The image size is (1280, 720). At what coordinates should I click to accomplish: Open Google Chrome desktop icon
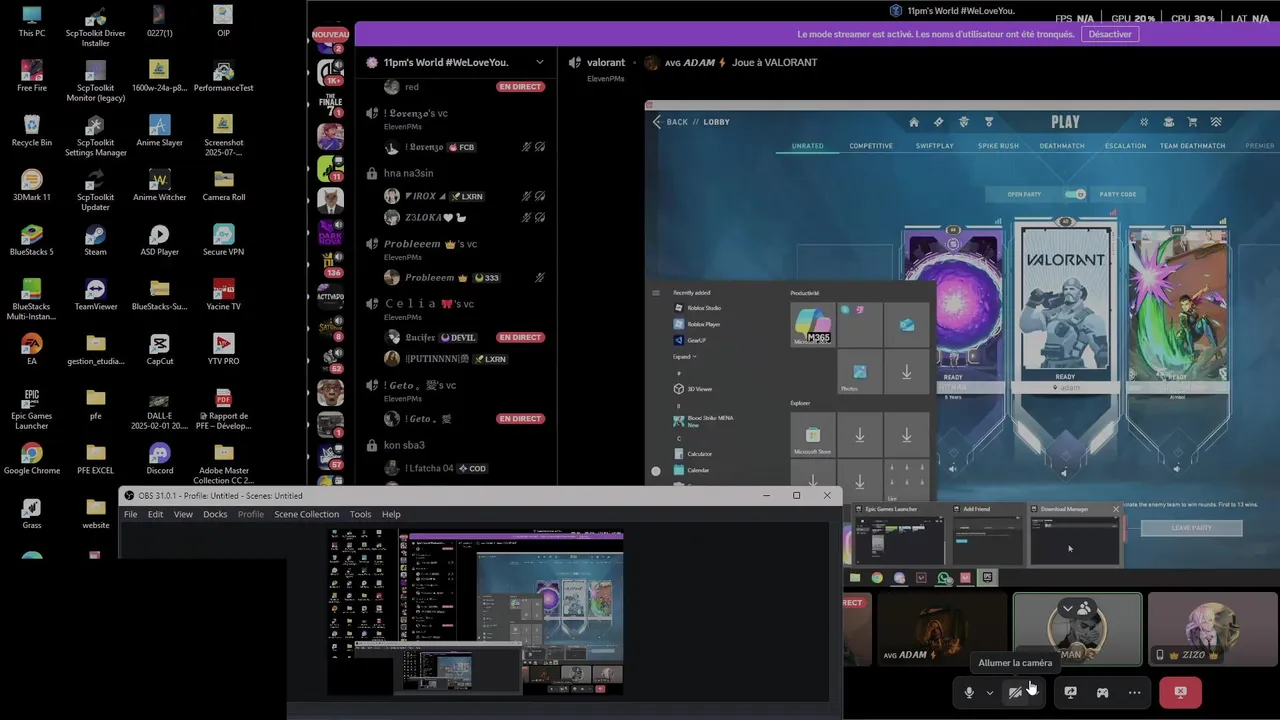coord(32,458)
